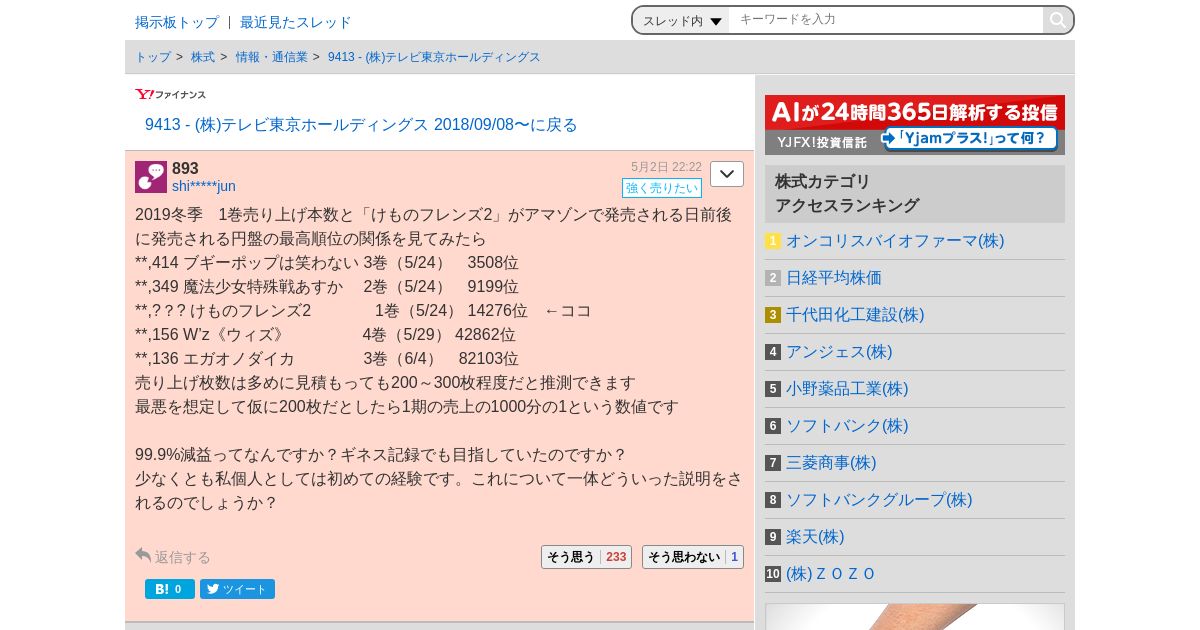Viewport: 1200px width, 630px height.
Task: Vote そう思う on the post
Action: (586, 557)
